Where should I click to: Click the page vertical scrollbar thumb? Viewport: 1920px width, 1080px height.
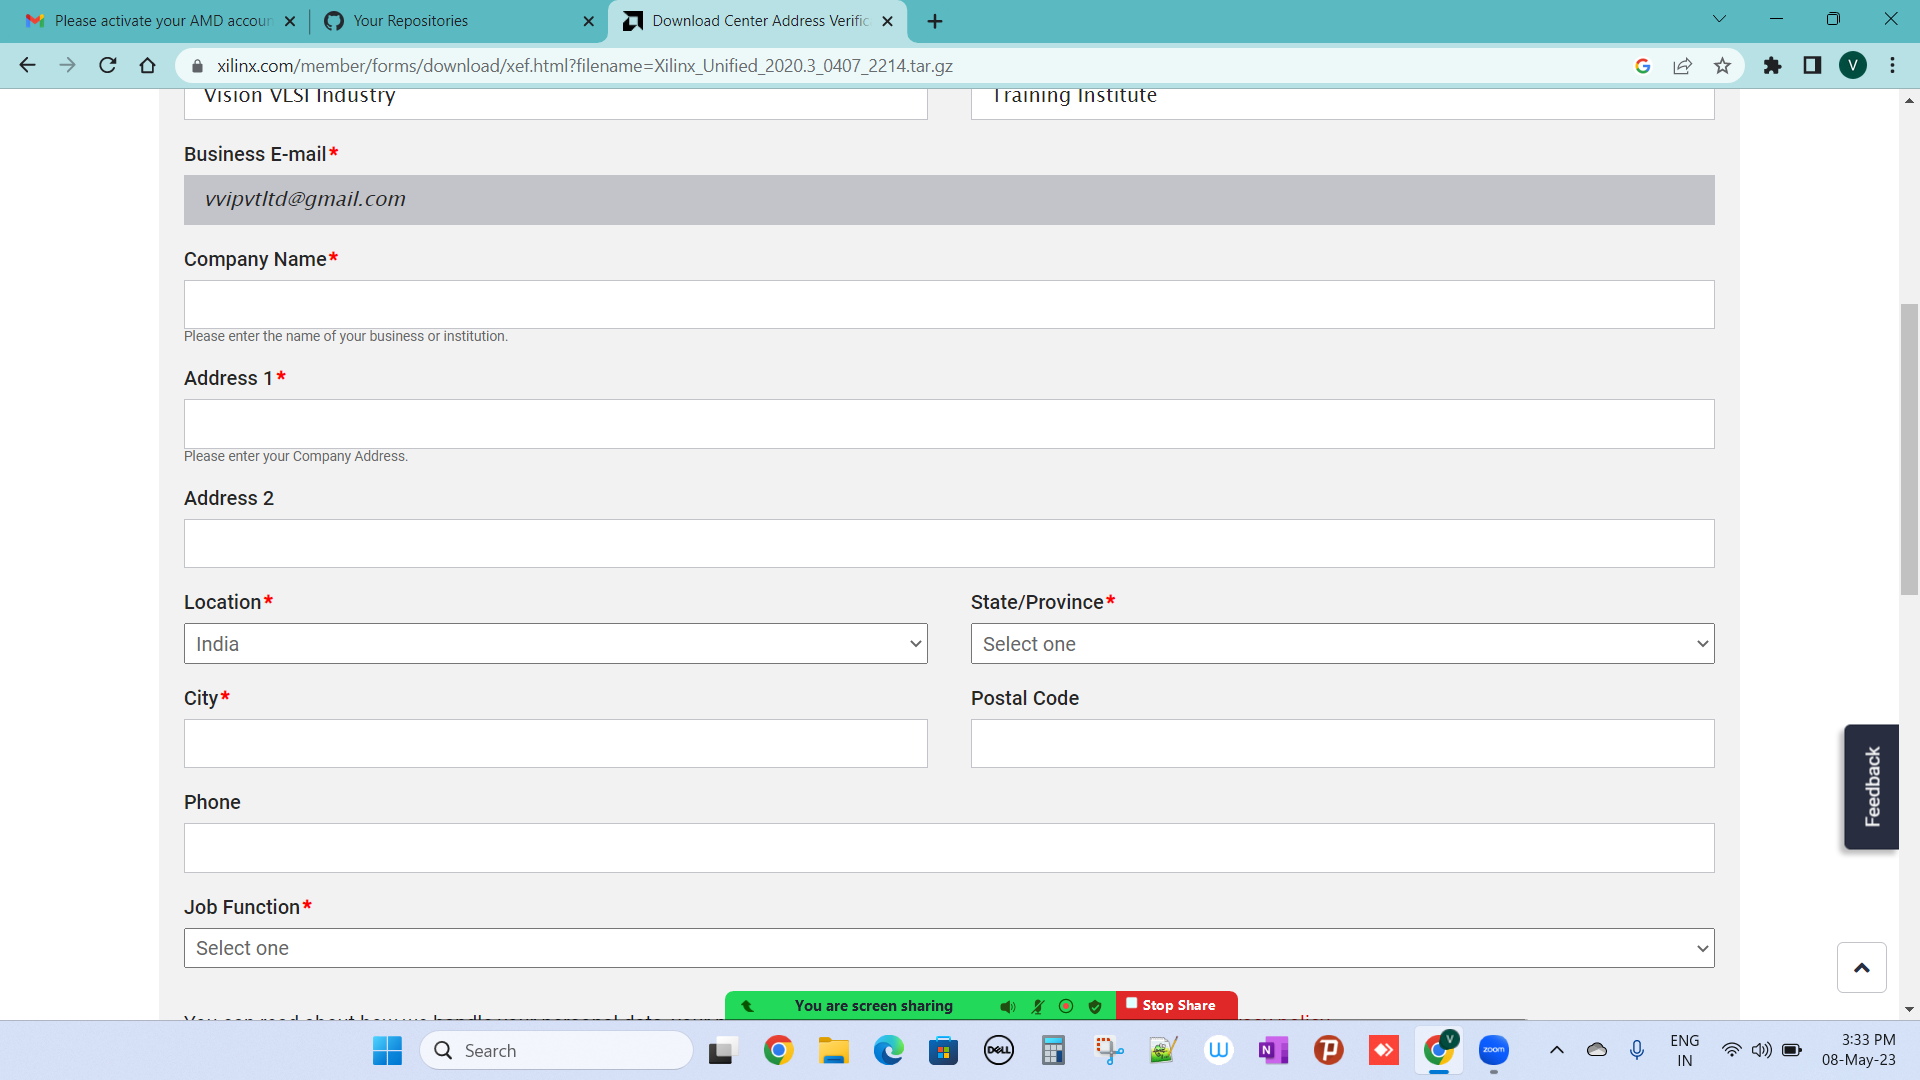pos(1909,450)
